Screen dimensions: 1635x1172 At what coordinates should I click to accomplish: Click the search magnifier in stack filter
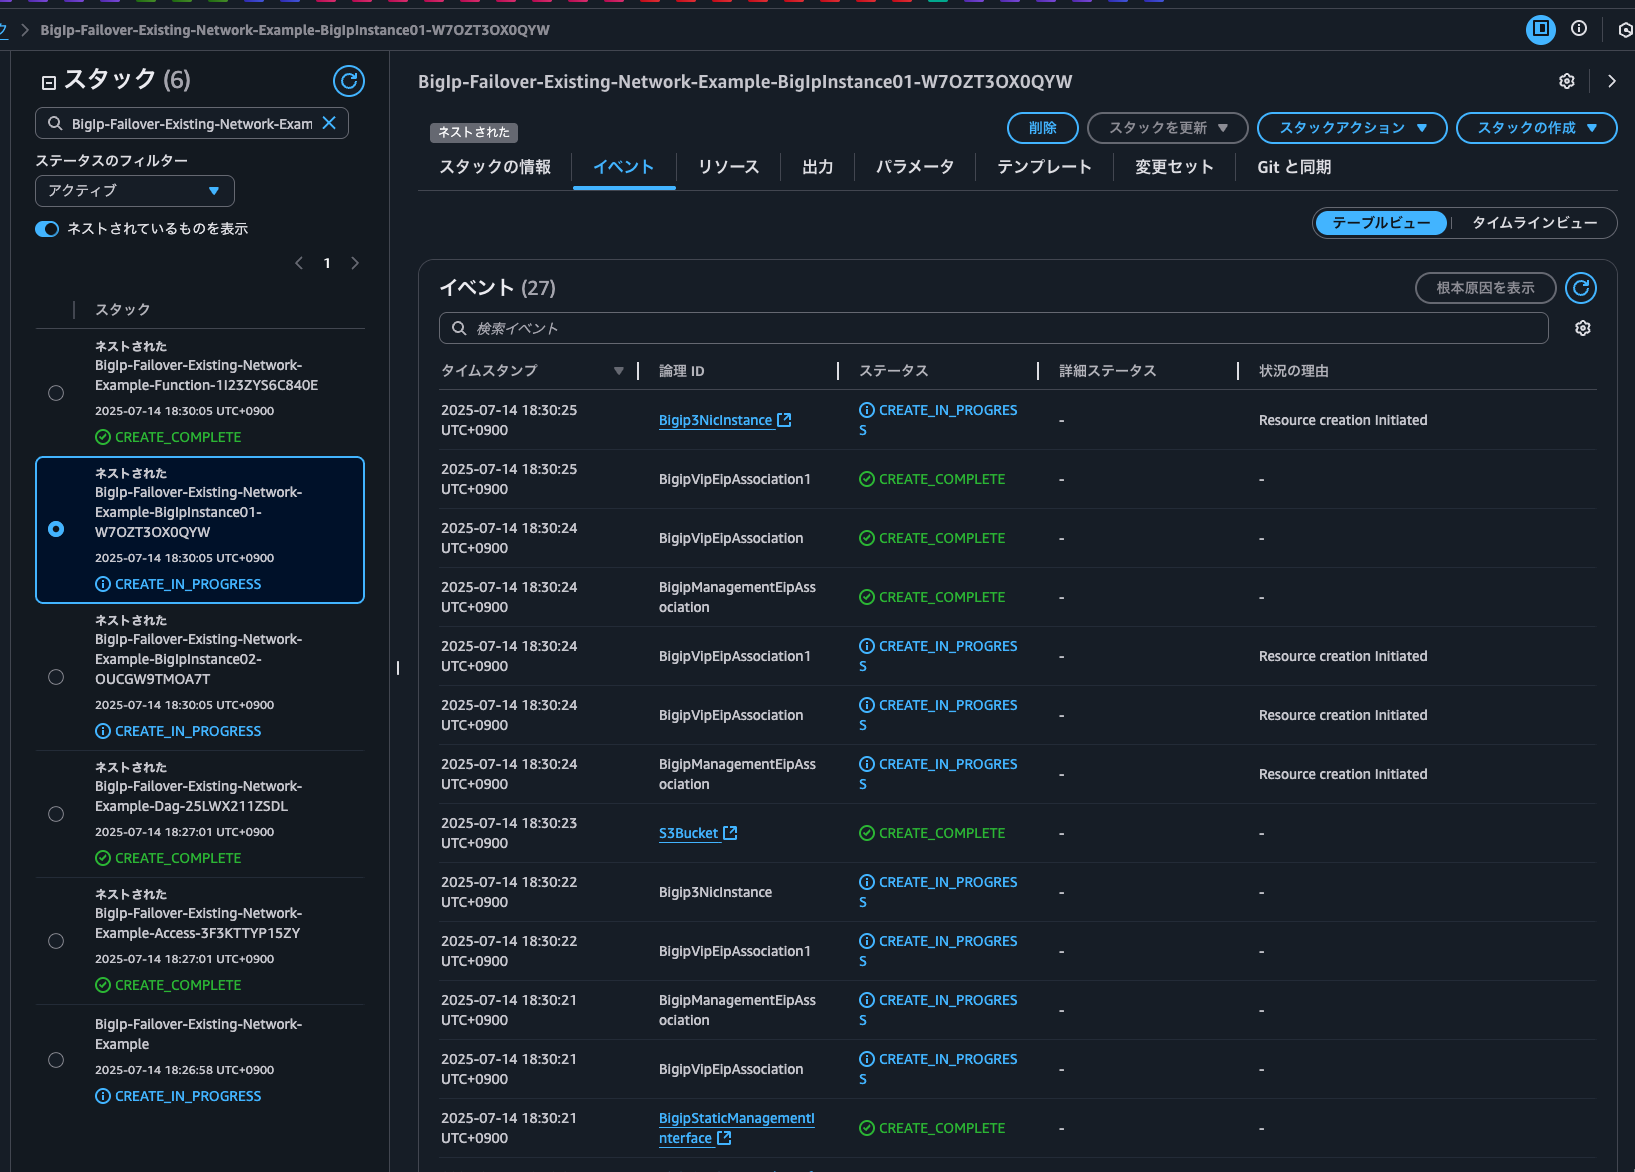(x=55, y=123)
